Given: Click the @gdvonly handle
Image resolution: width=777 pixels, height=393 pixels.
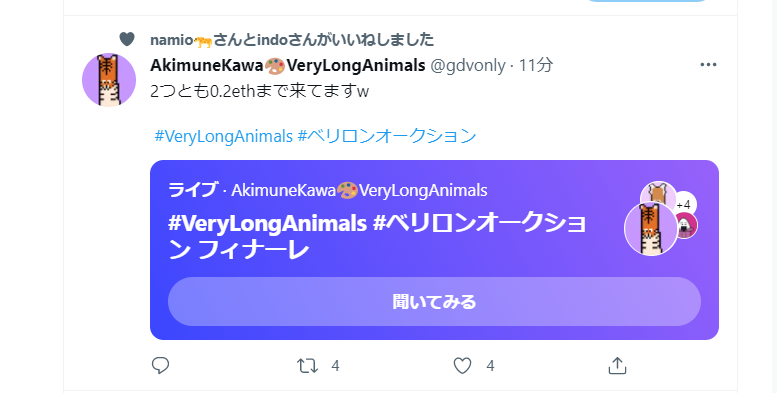Looking at the screenshot, I should coord(468,65).
